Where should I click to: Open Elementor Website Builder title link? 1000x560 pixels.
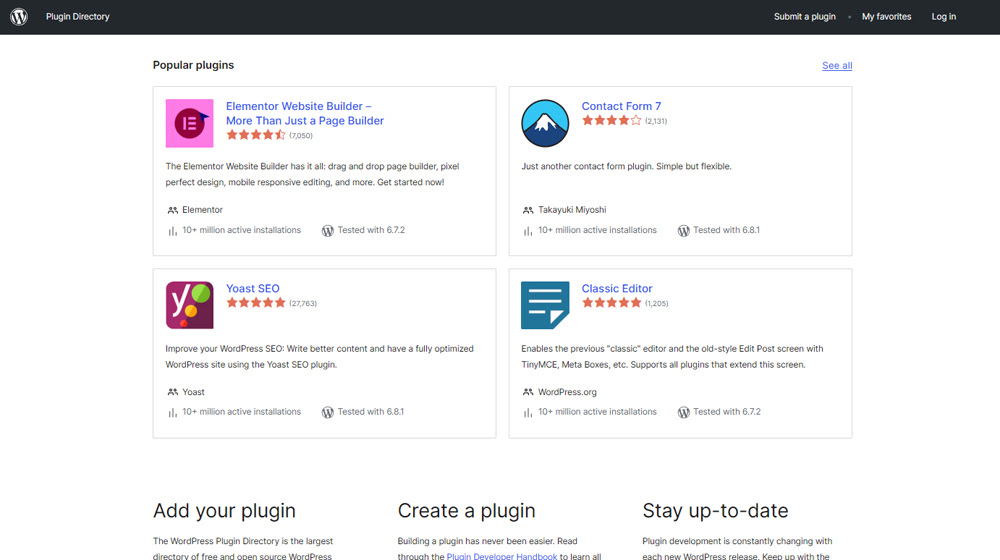(x=305, y=114)
